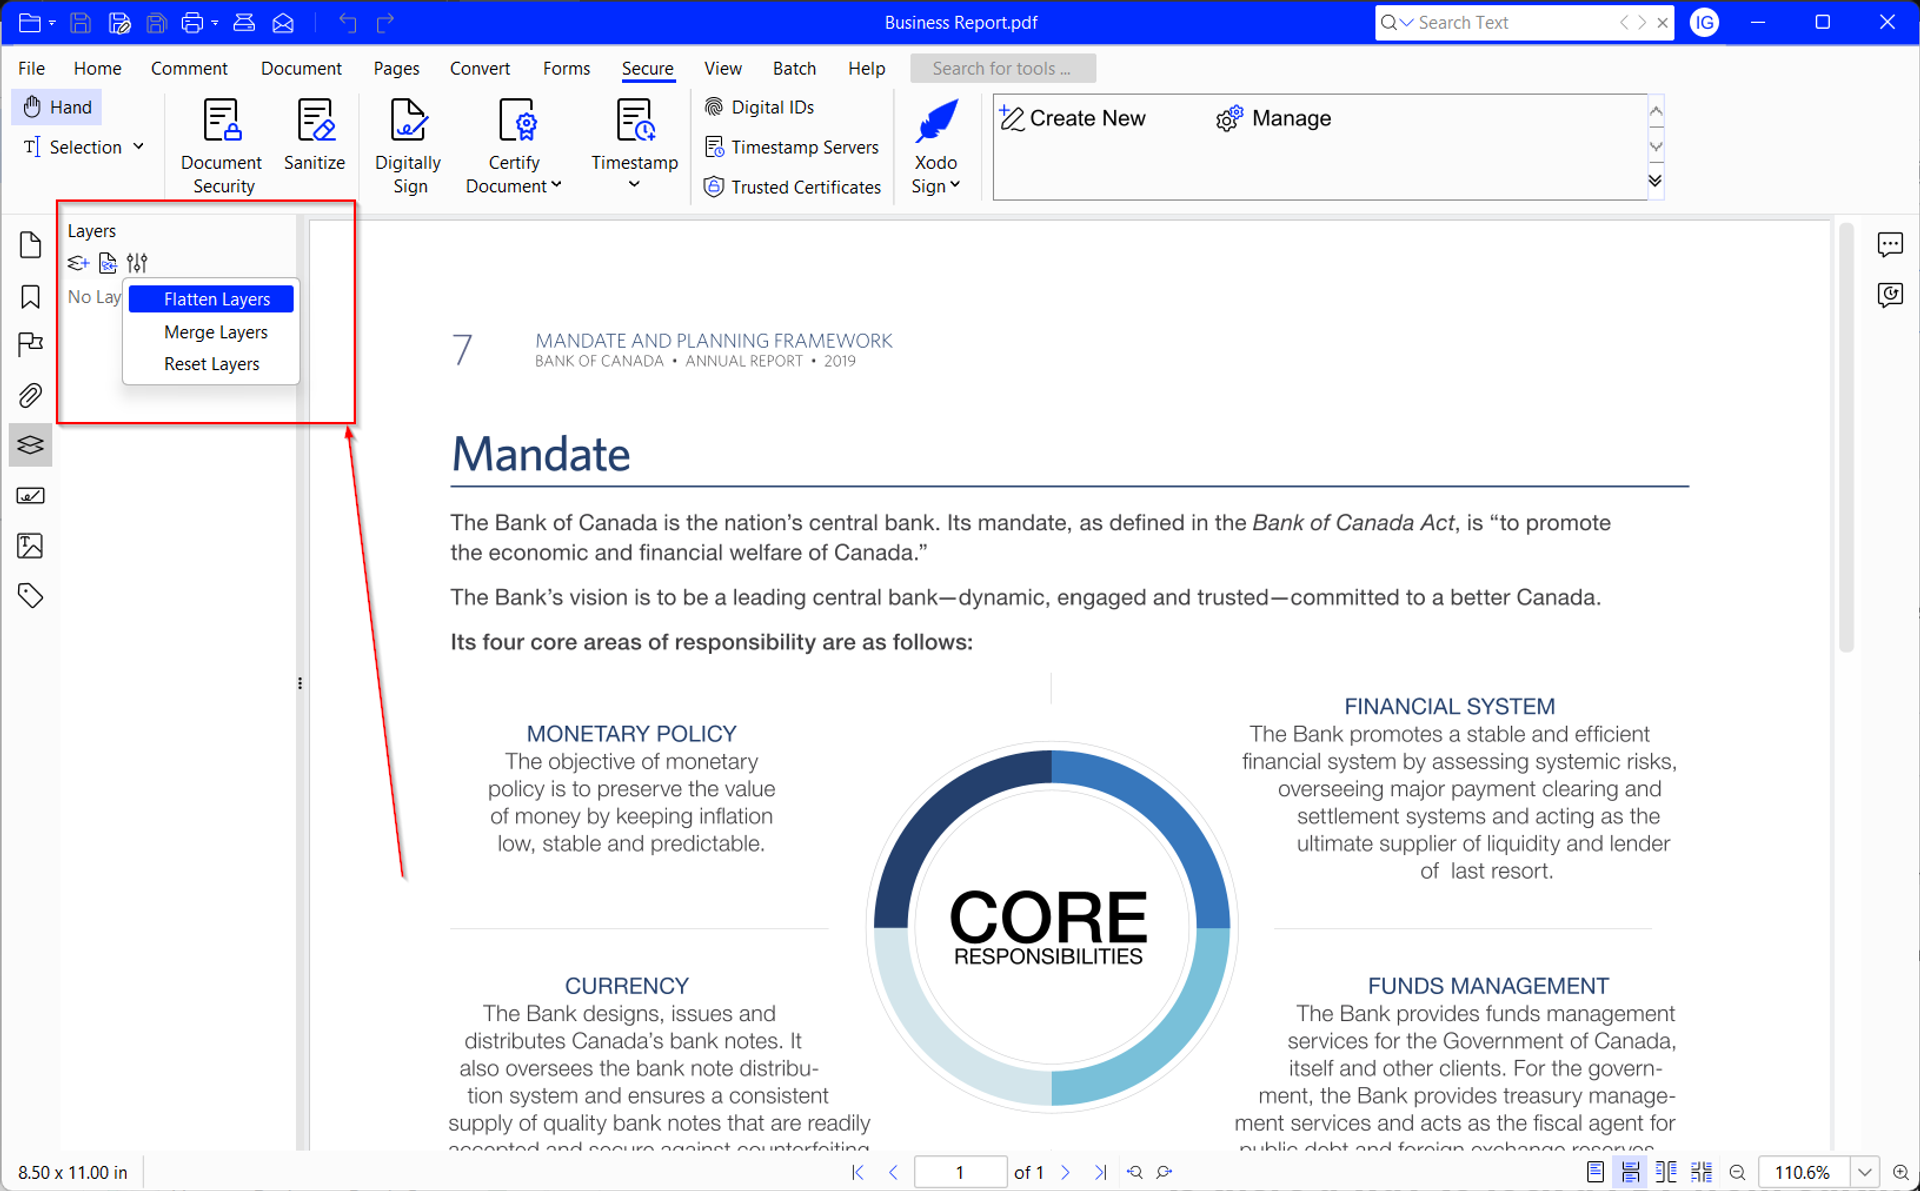Click Create New signature button
This screenshot has height=1191, width=1920.
[x=1073, y=118]
